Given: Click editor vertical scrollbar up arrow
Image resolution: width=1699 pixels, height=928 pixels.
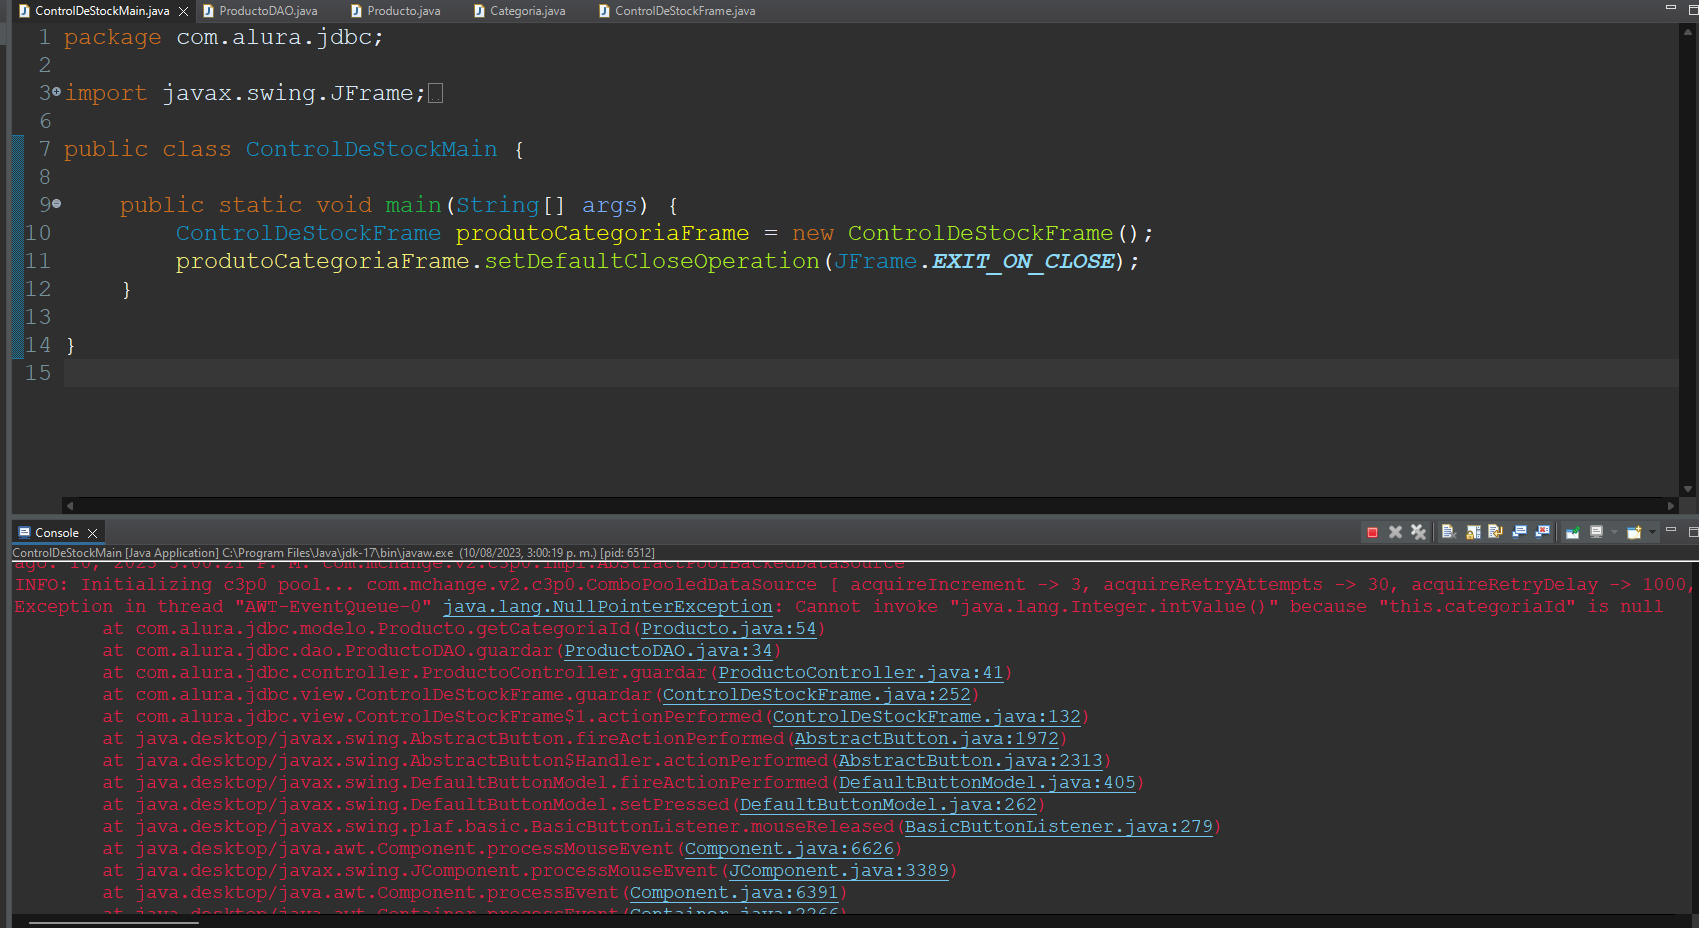Looking at the screenshot, I should pos(1688,31).
